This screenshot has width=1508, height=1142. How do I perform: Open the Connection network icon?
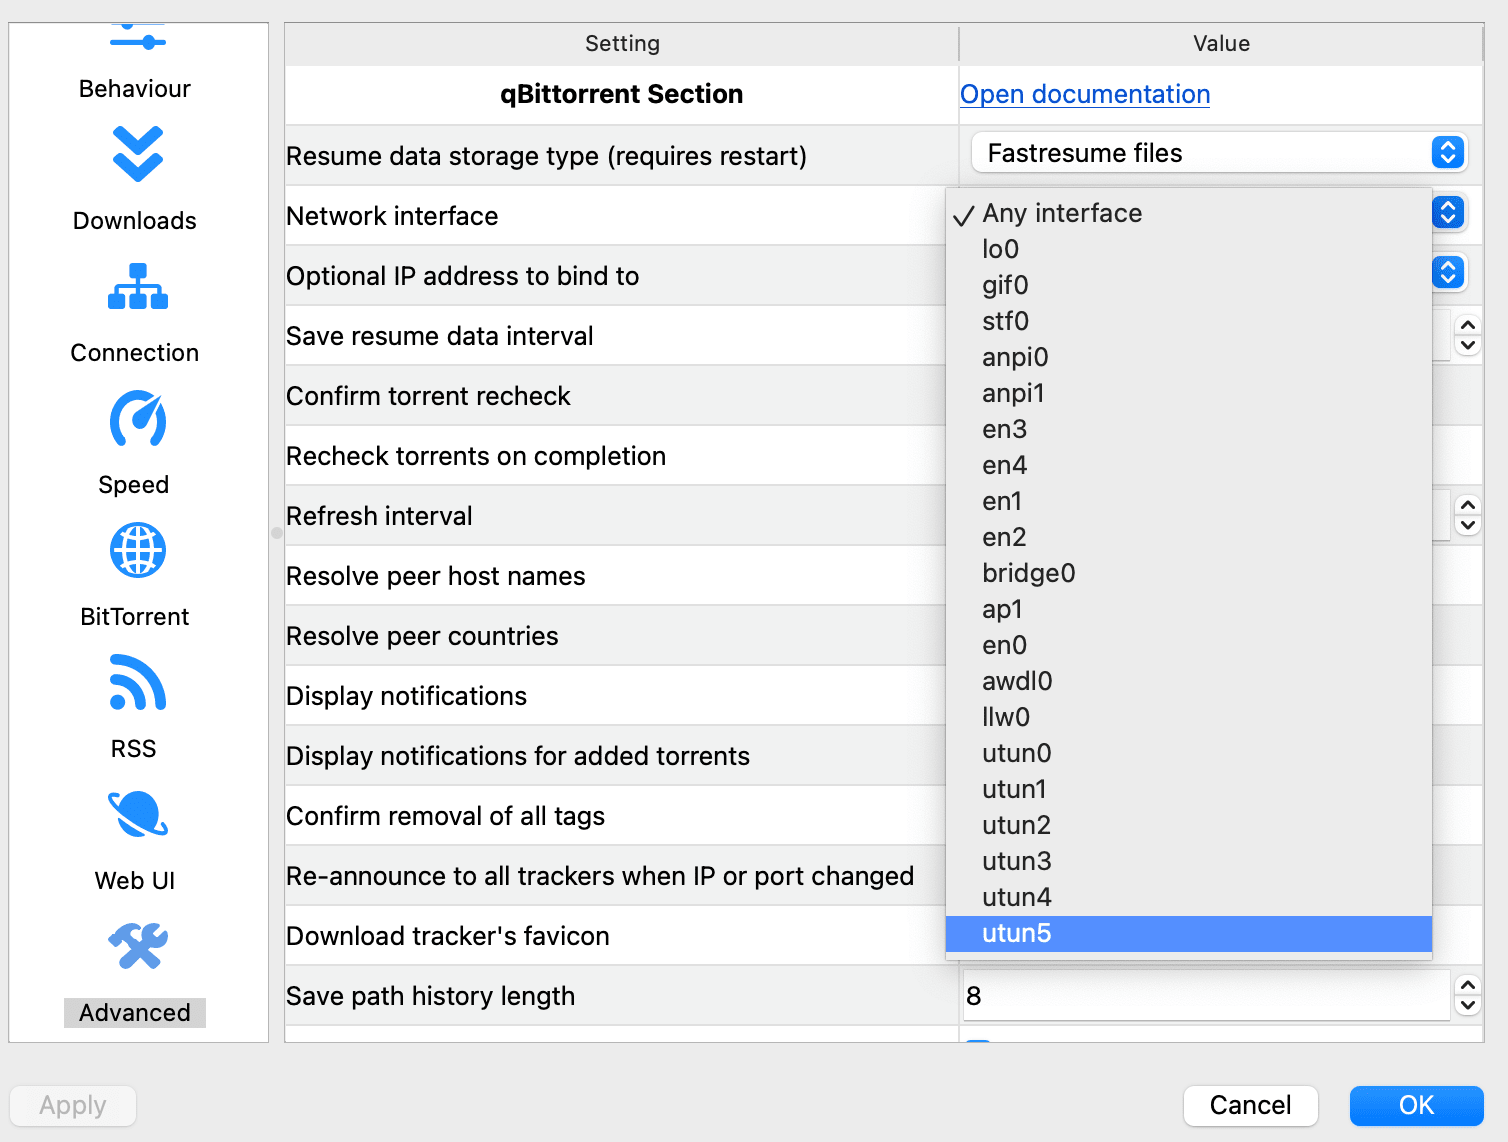click(x=138, y=286)
